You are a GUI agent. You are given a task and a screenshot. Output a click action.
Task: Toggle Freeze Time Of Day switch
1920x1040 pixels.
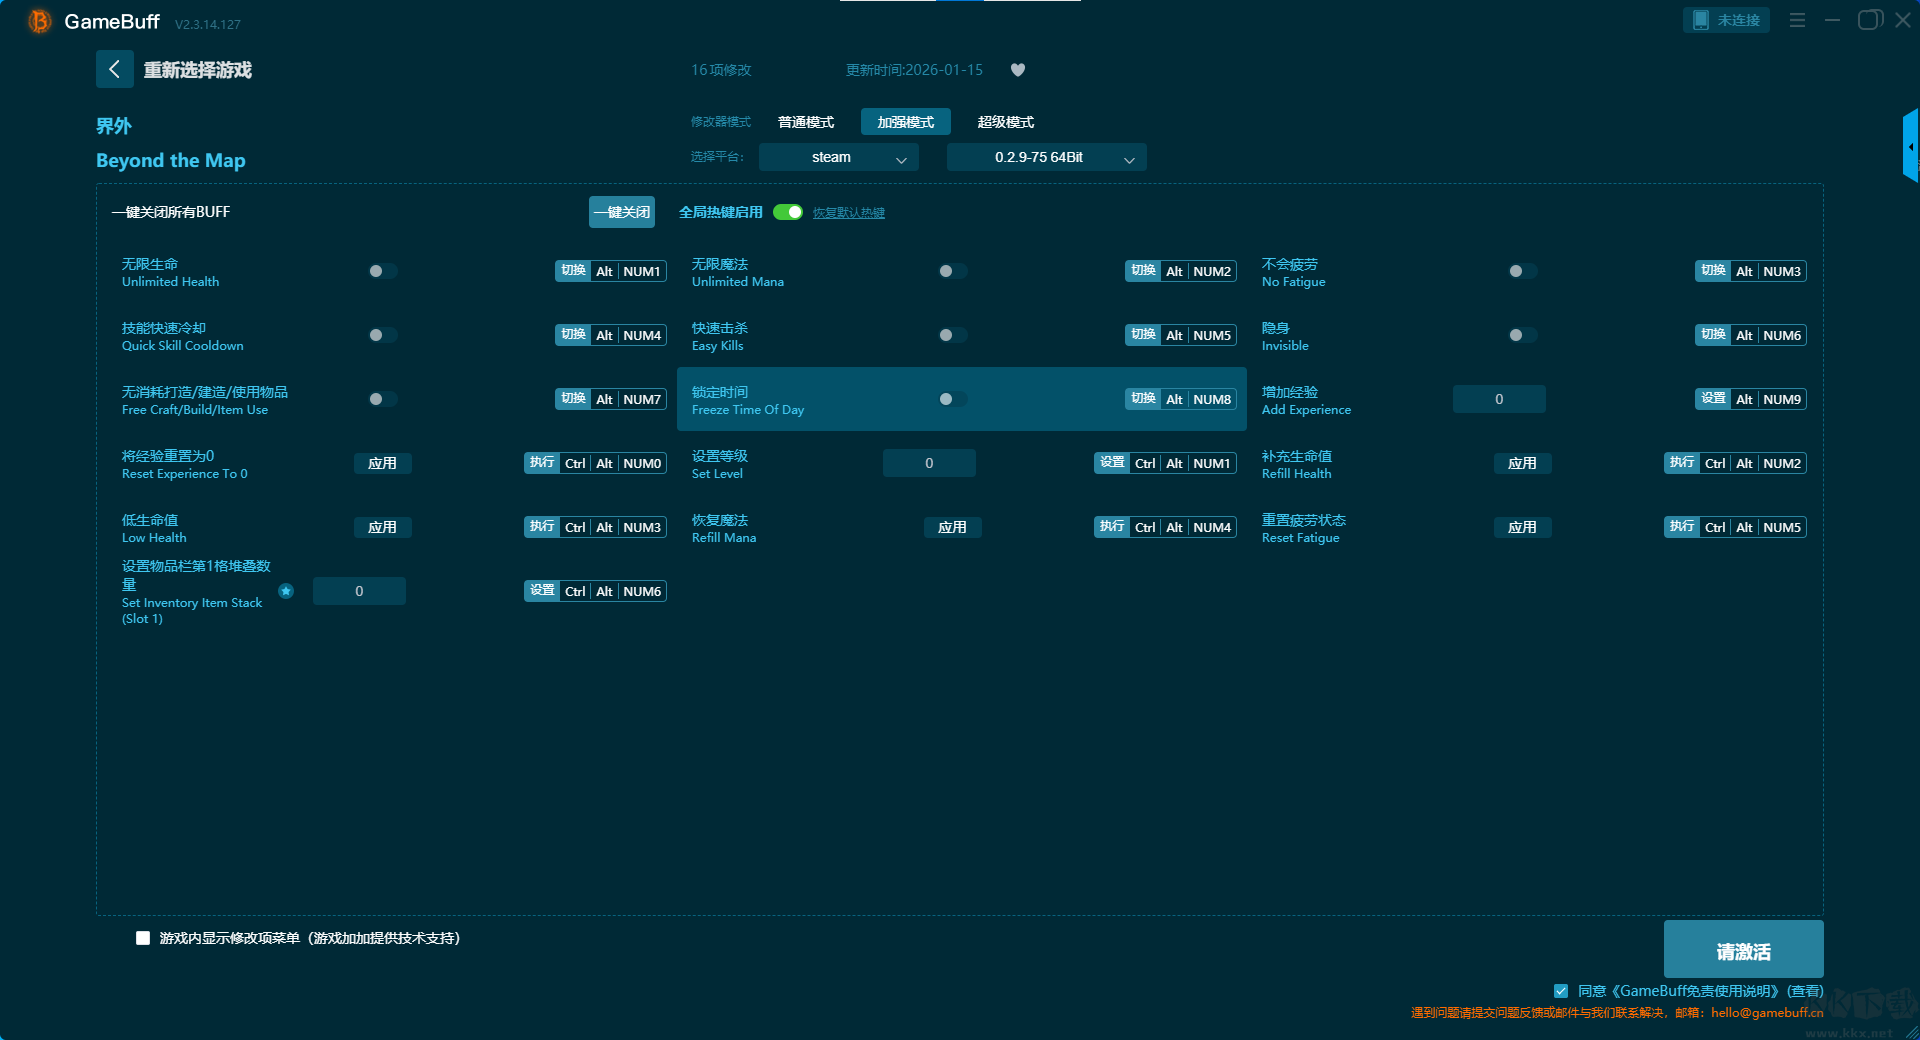click(952, 399)
